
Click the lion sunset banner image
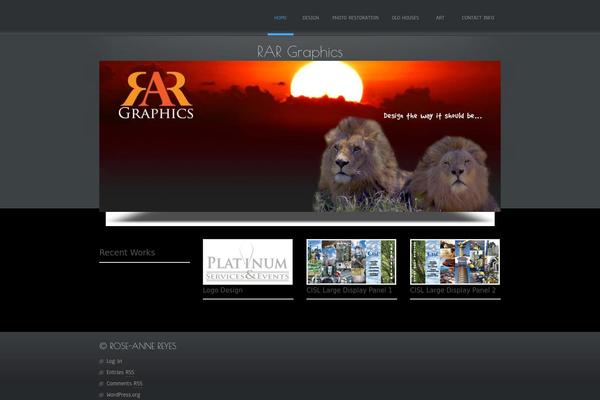tap(300, 136)
